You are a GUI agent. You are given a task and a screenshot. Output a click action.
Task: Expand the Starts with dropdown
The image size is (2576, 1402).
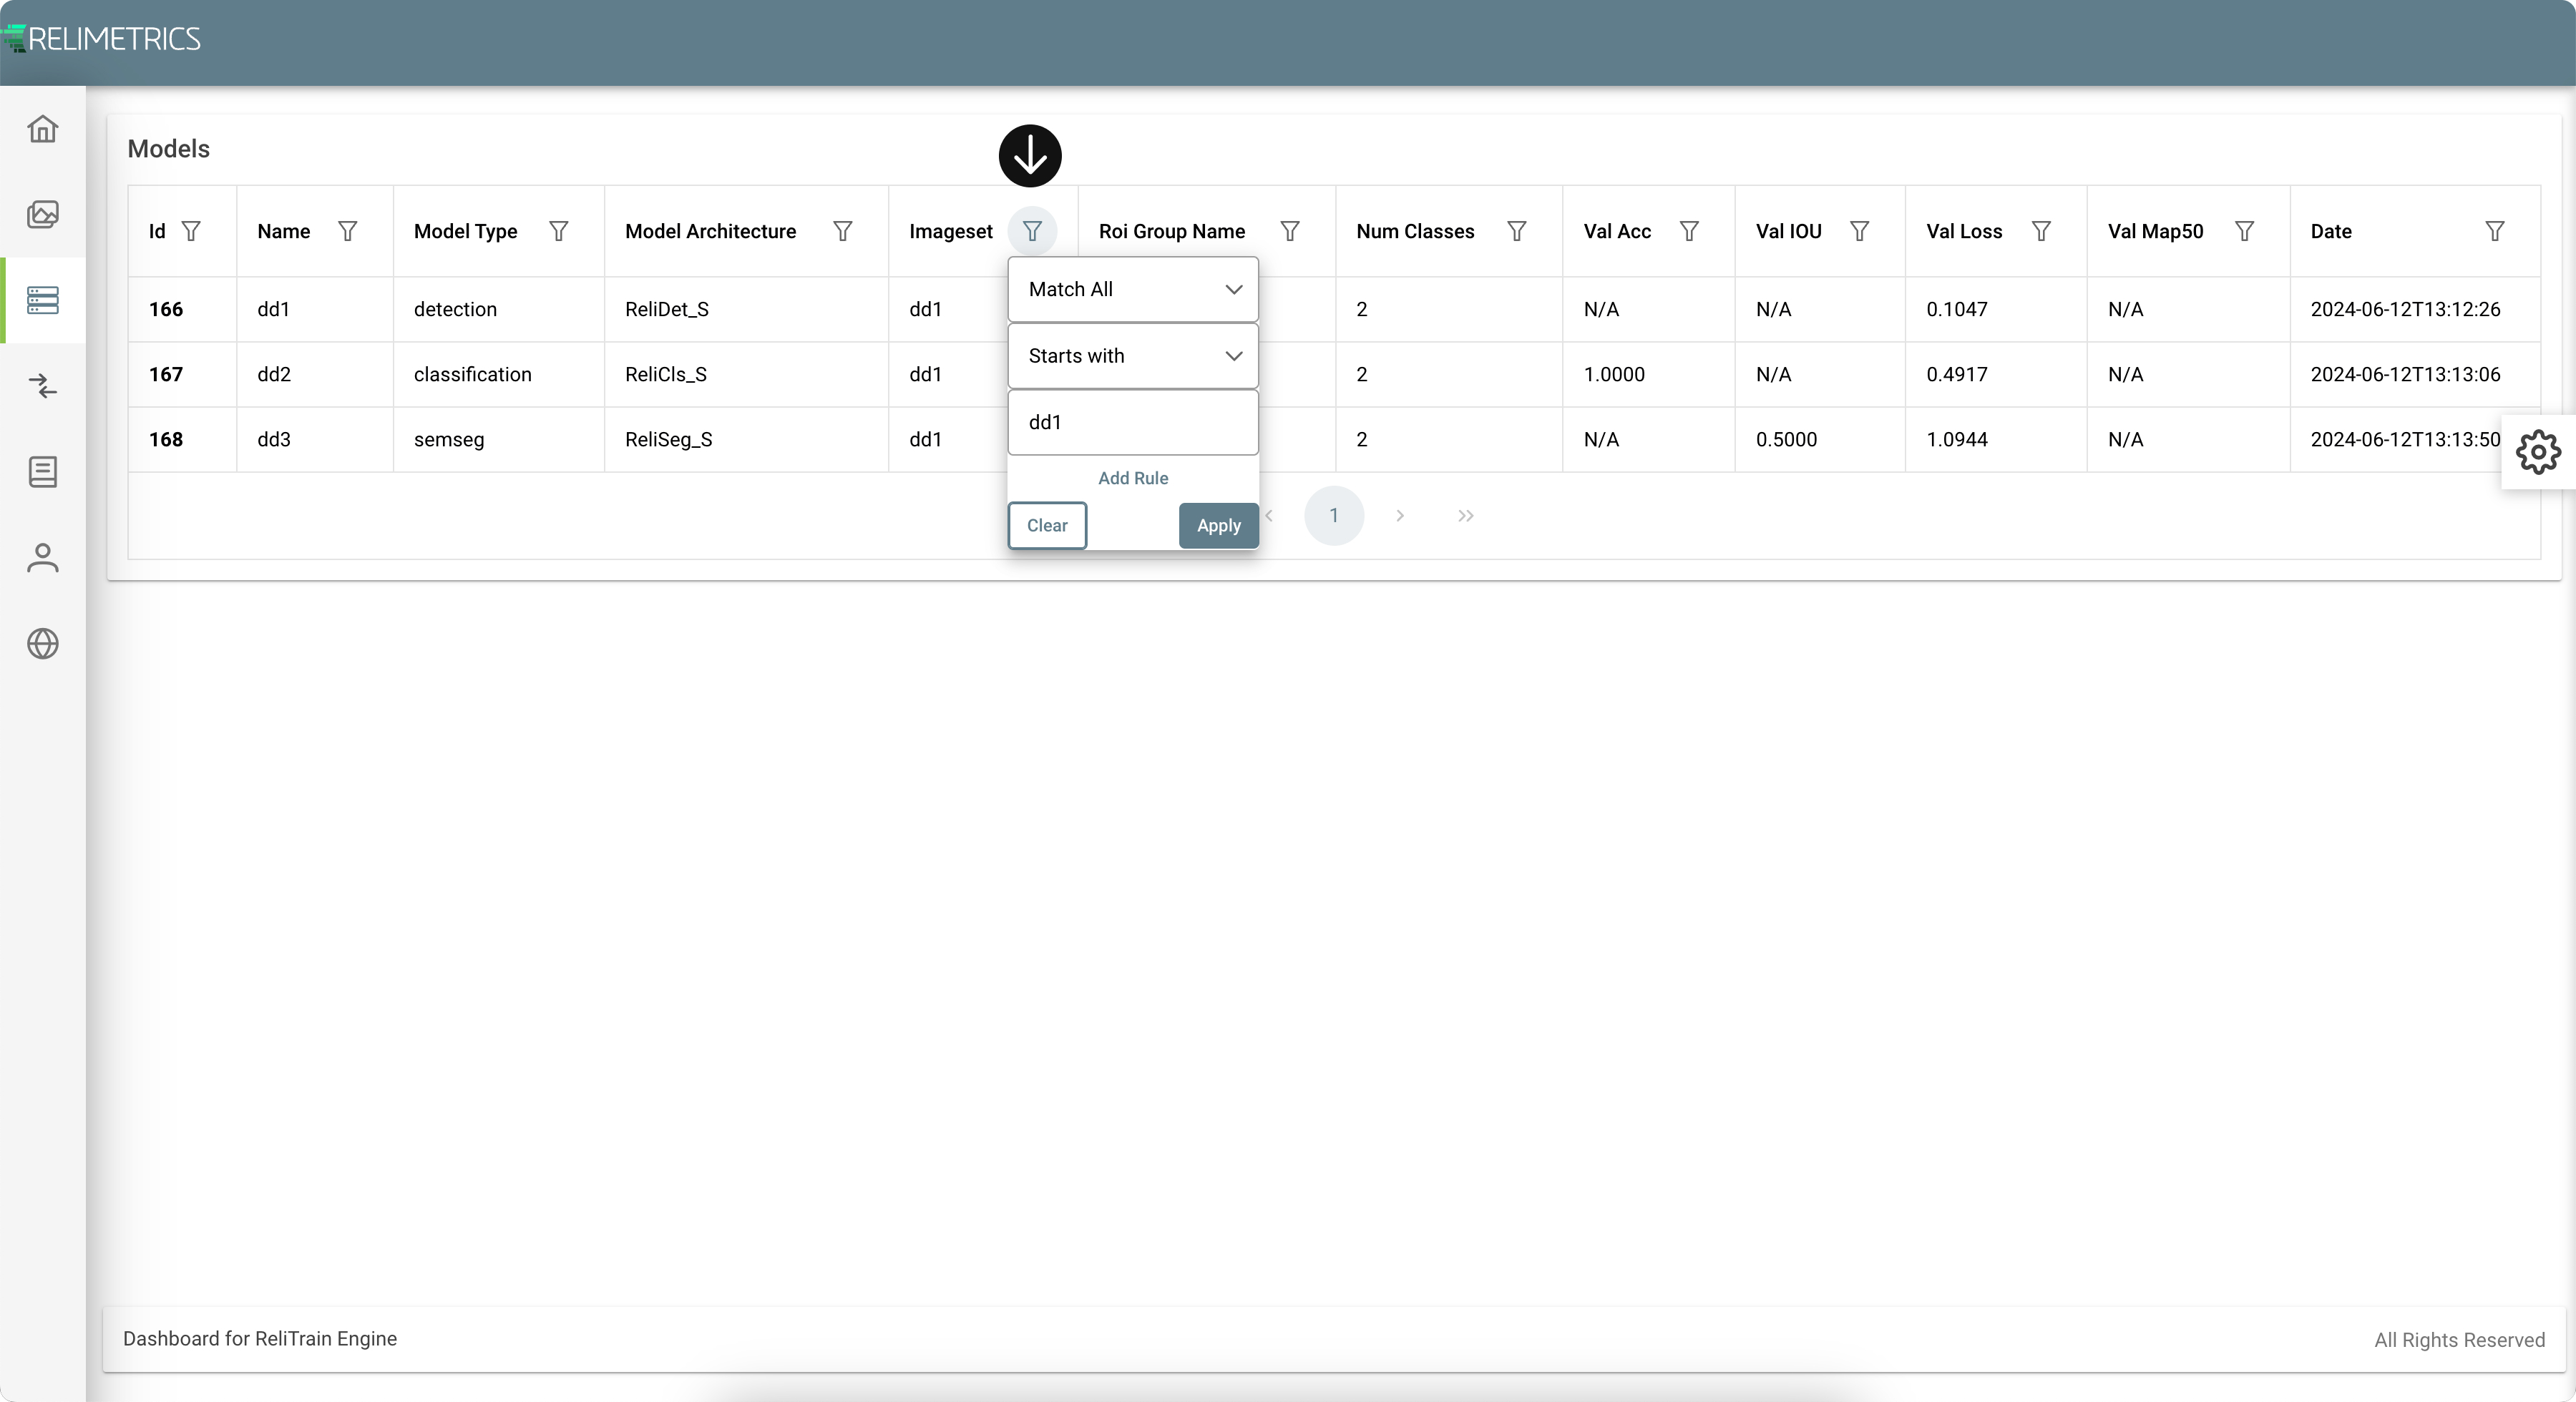click(x=1133, y=356)
